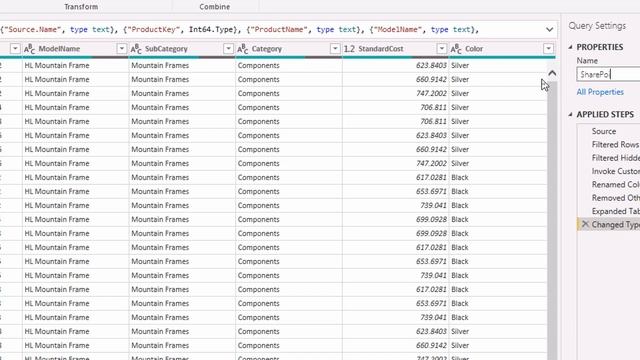Click the StandardCost decimal type icon
The width and height of the screenshot is (640, 360).
pos(349,49)
